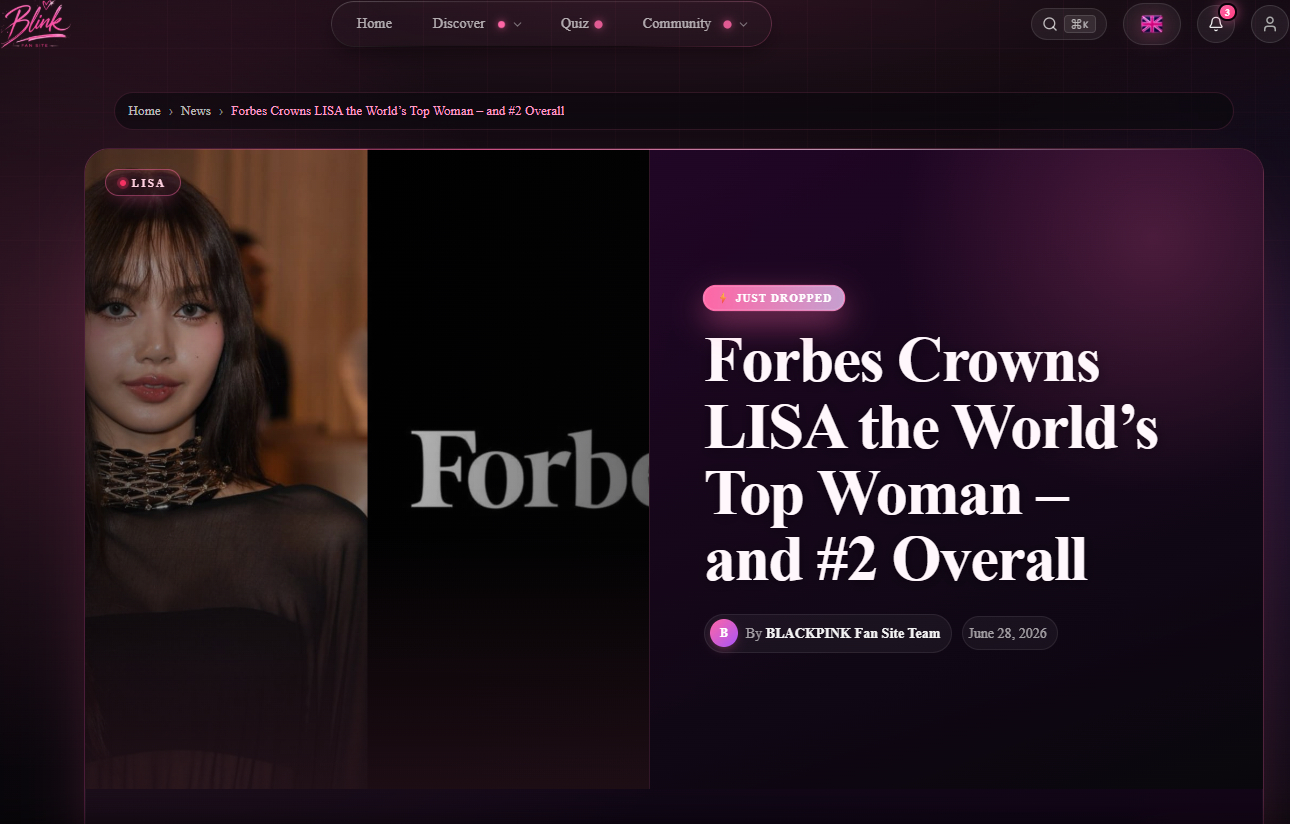This screenshot has height=824, width=1290.
Task: Click the June 28, 2026 date chip
Action: 1010,633
